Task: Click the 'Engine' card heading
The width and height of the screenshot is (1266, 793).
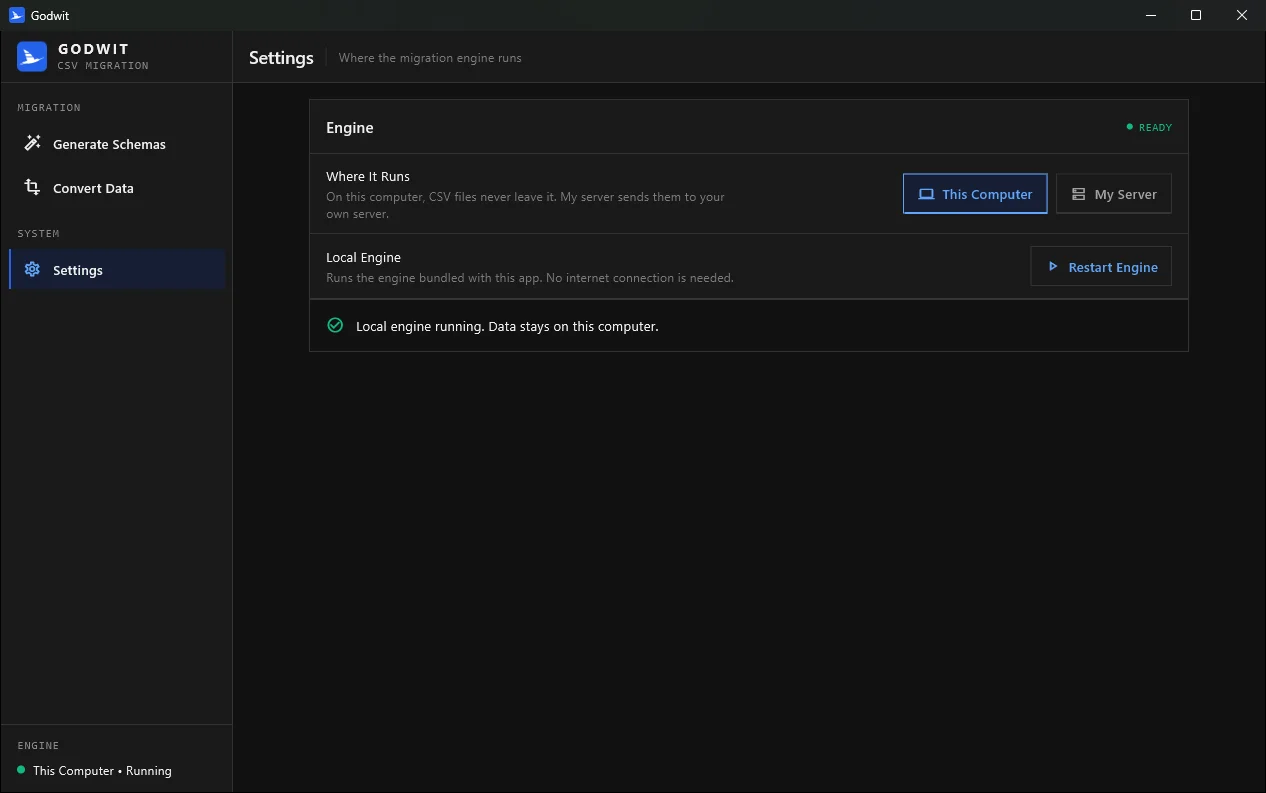Action: click(350, 128)
